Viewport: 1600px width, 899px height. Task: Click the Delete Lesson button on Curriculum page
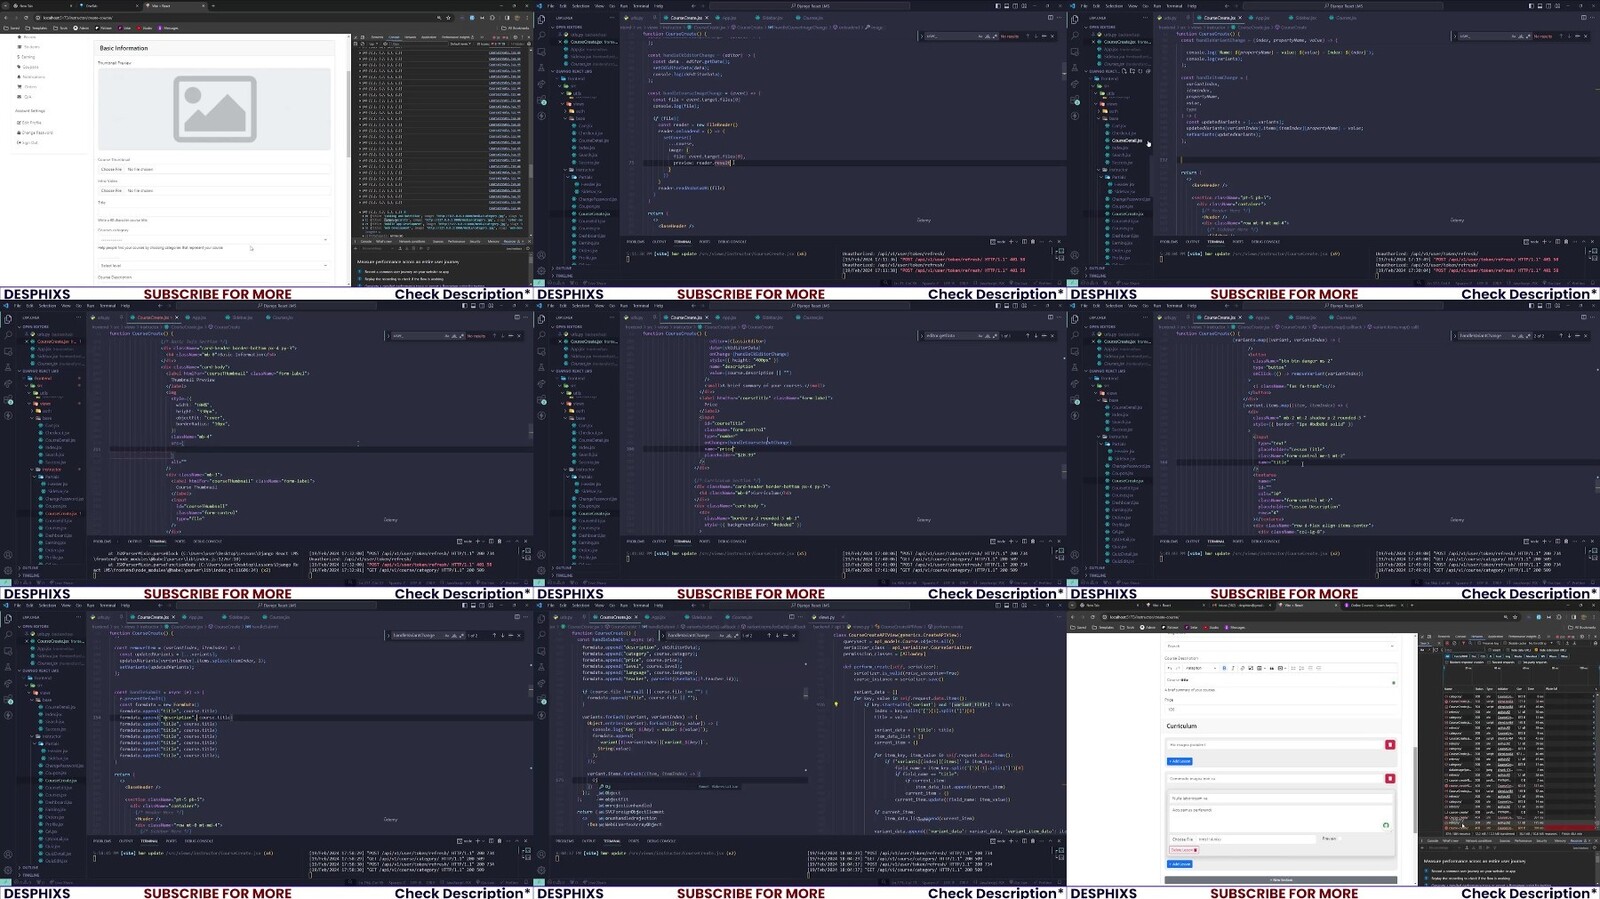click(x=1183, y=850)
